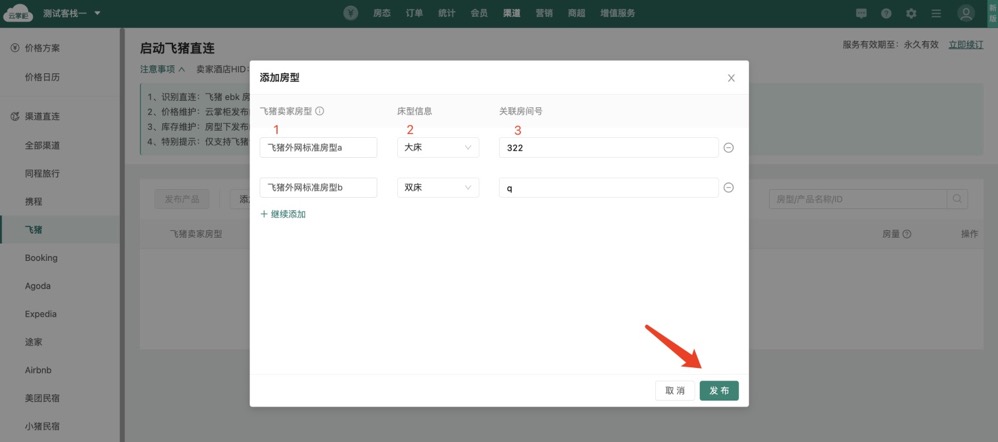Click the yen currency icon in header

tap(351, 13)
